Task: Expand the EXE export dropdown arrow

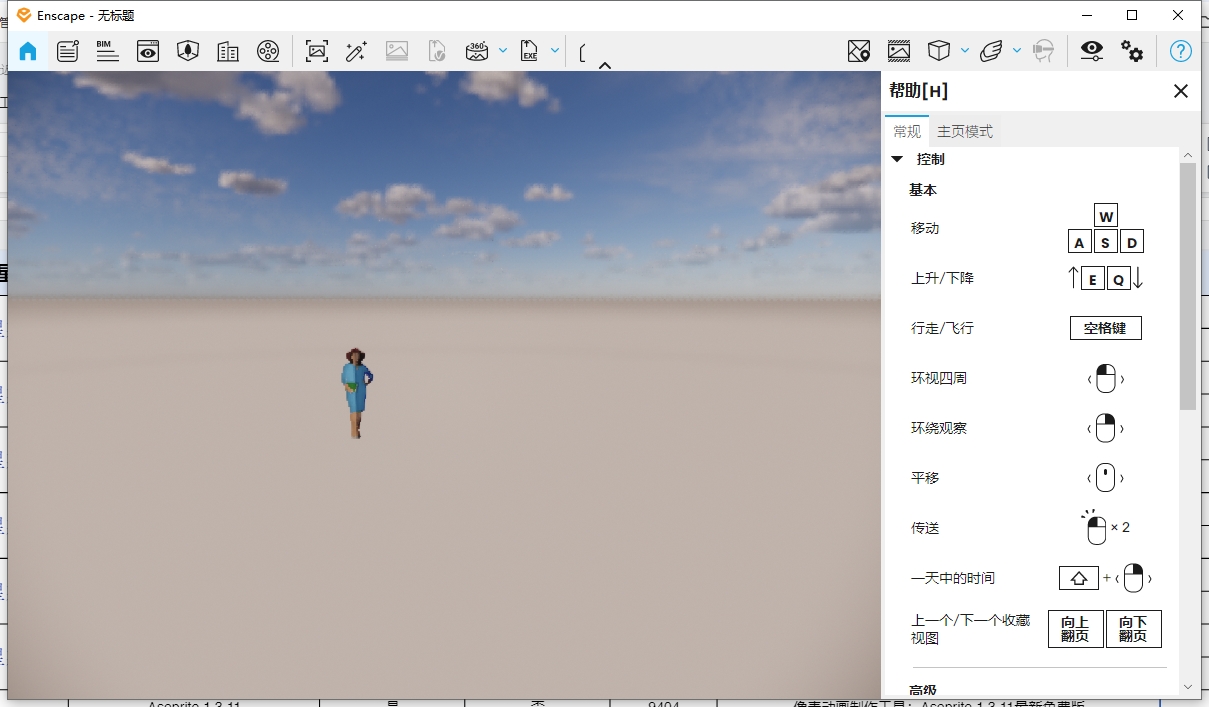Action: point(555,50)
